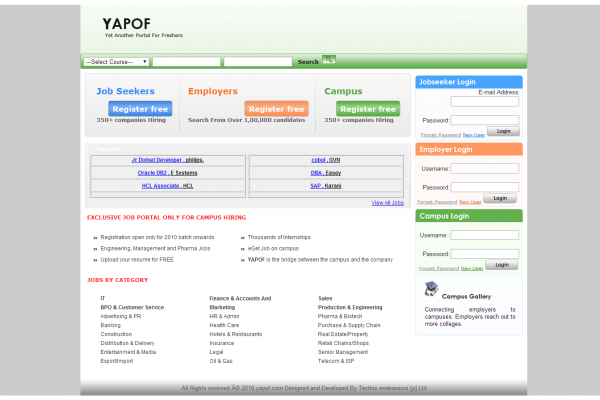Click the Jobseeker Login password field

(484, 120)
